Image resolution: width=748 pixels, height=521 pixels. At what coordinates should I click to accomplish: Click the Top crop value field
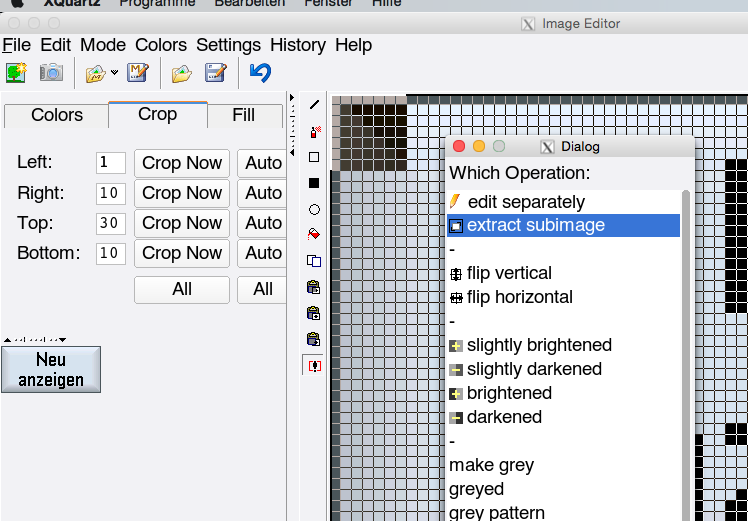click(110, 223)
